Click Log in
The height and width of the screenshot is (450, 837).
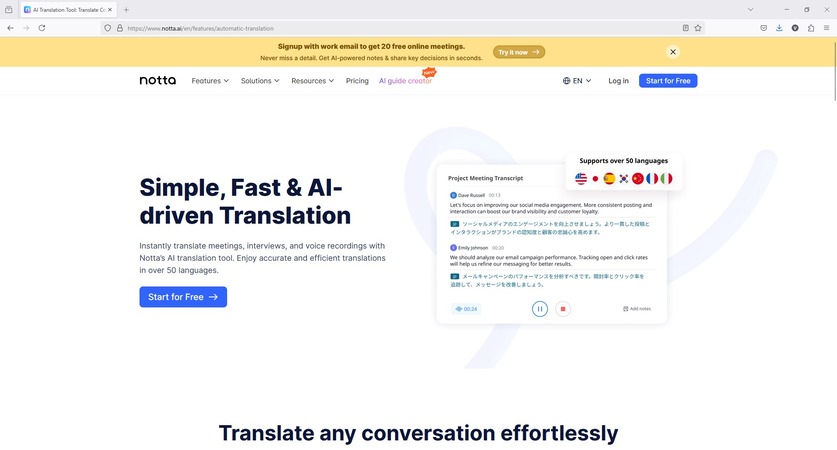point(618,81)
